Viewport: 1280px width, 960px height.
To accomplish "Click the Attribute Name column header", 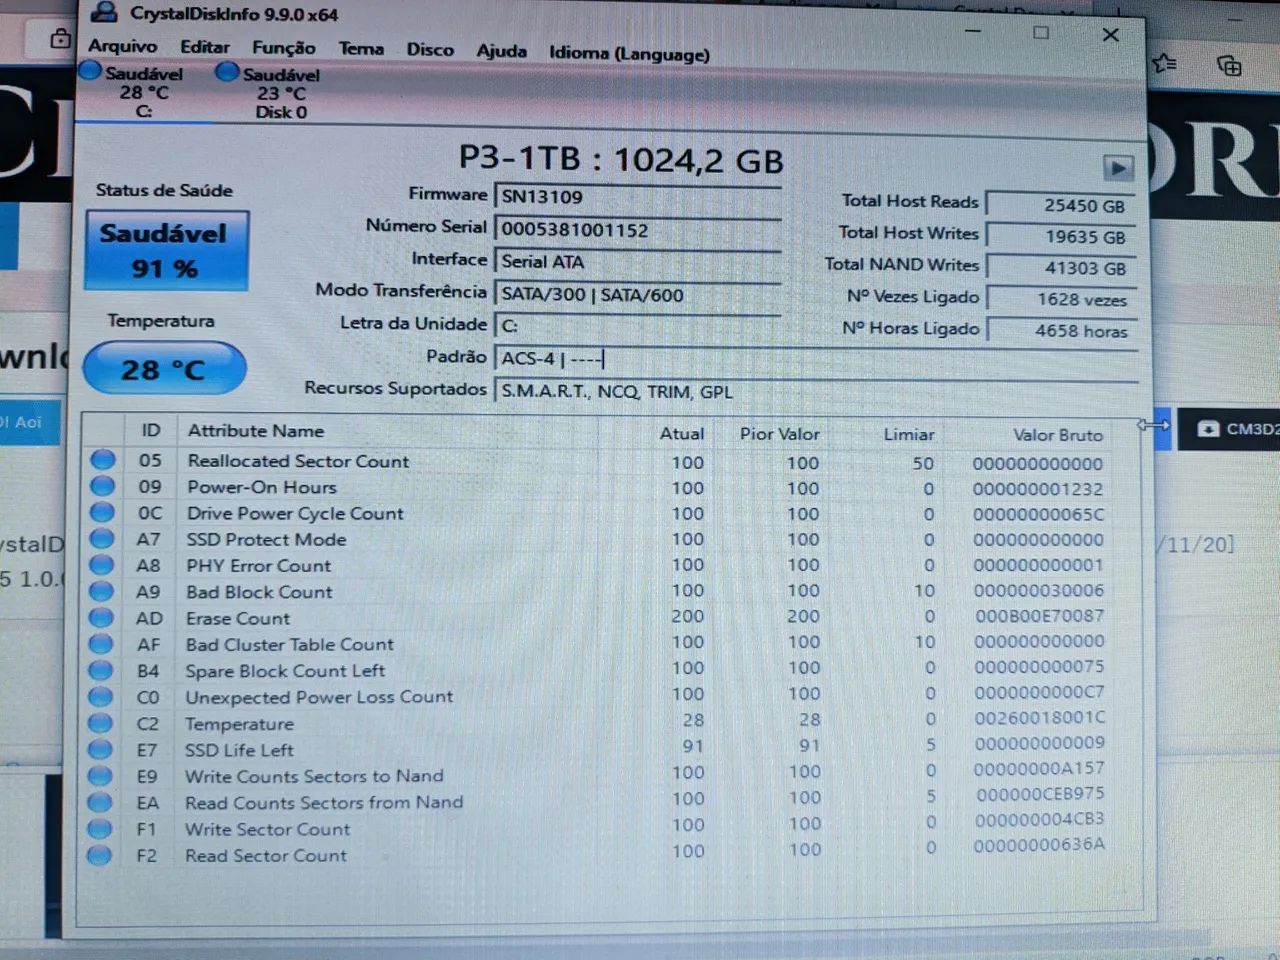I will pos(256,431).
